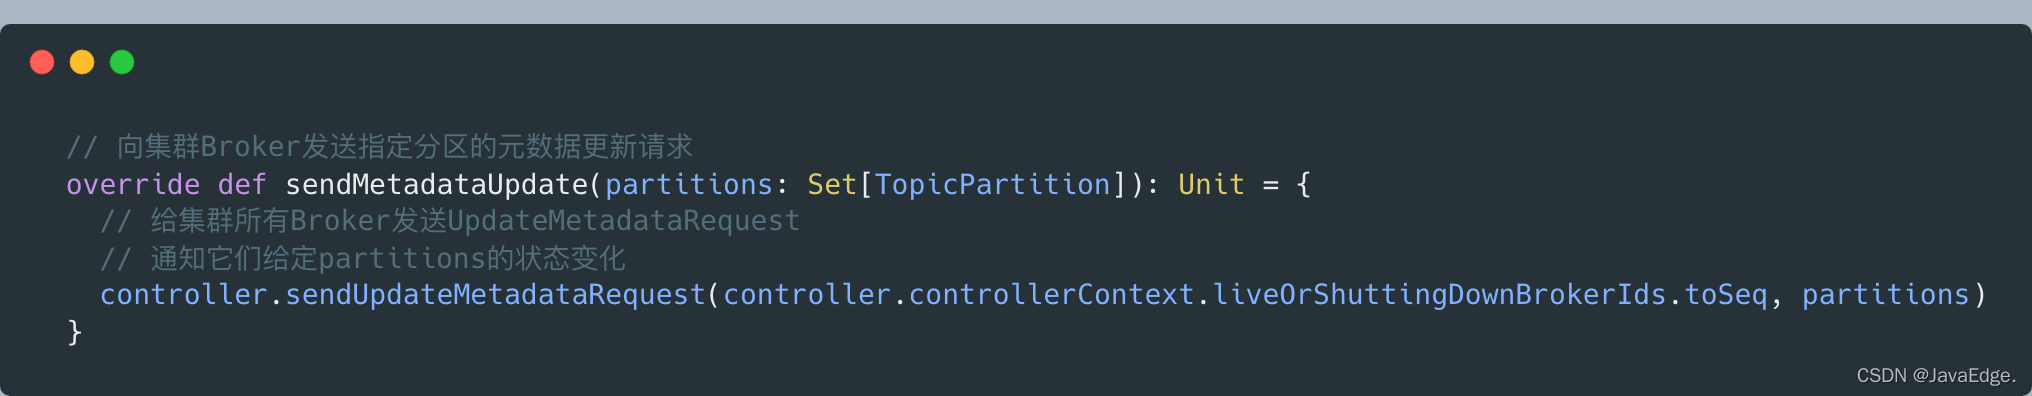Click liveOrShuttingDownBrokerIds property
The width and height of the screenshot is (2032, 396).
[1439, 295]
